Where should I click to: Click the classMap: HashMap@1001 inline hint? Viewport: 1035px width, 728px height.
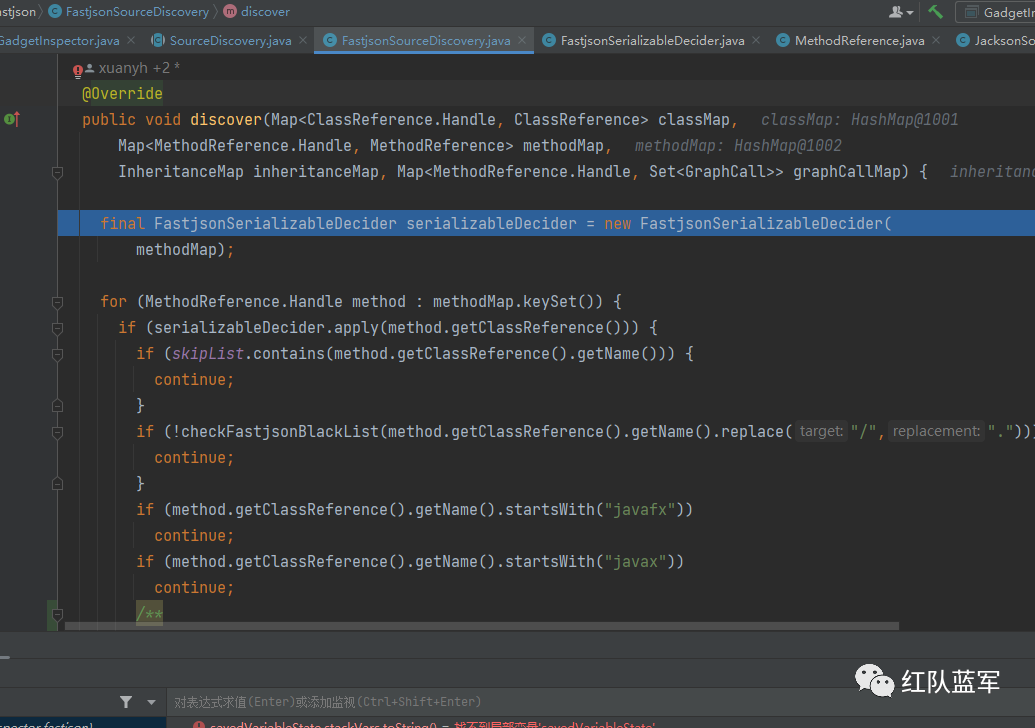(859, 119)
